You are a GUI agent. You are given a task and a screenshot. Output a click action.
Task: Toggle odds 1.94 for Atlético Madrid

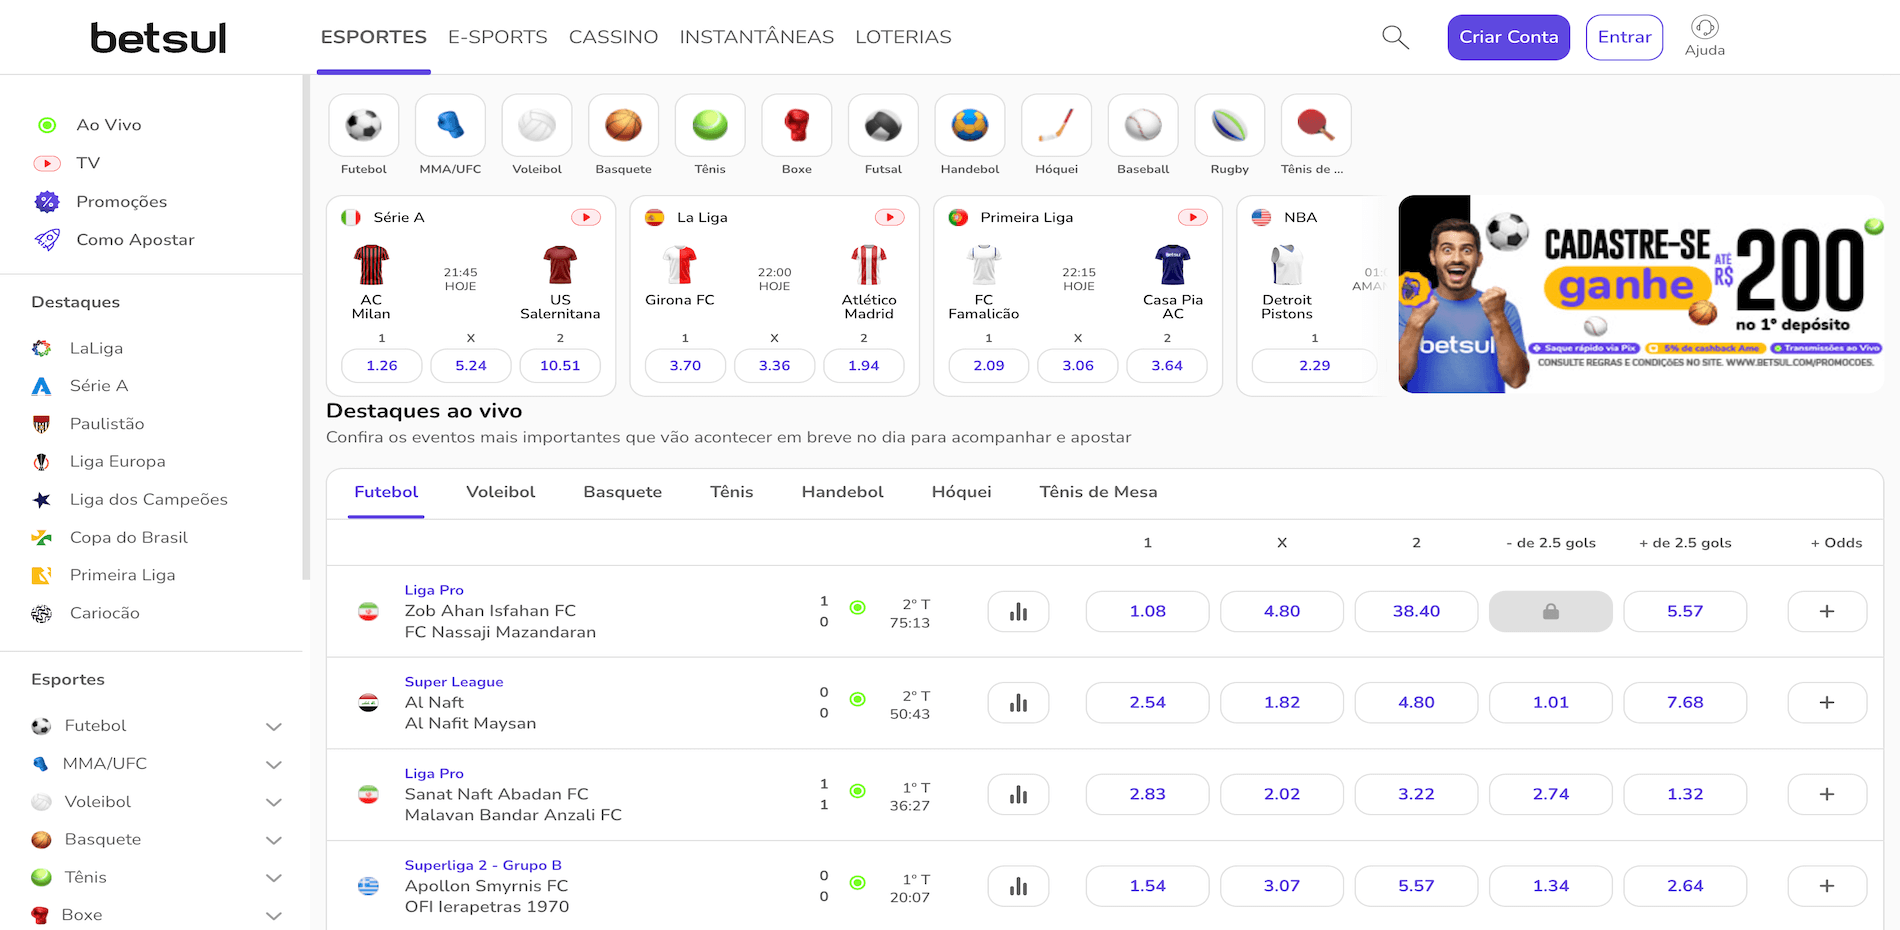pyautogui.click(x=863, y=366)
